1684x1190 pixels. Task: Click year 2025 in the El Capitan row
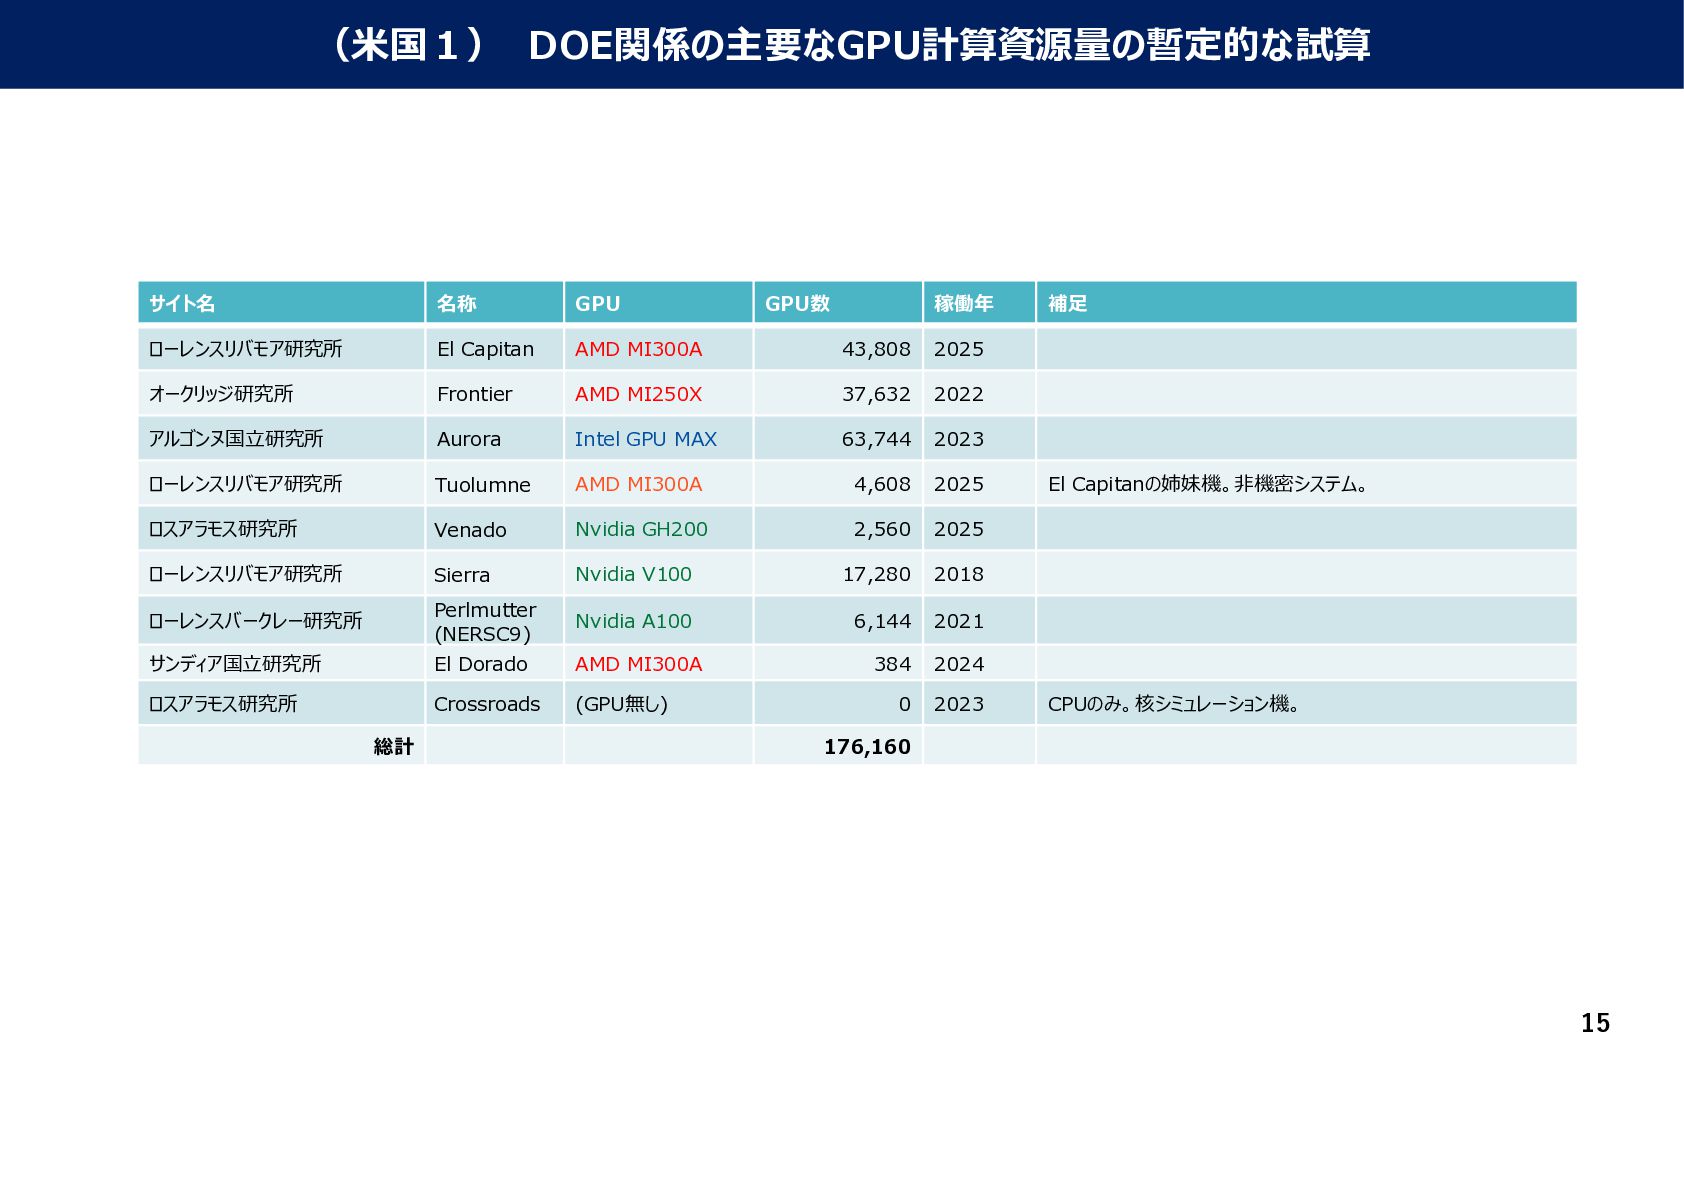point(959,349)
